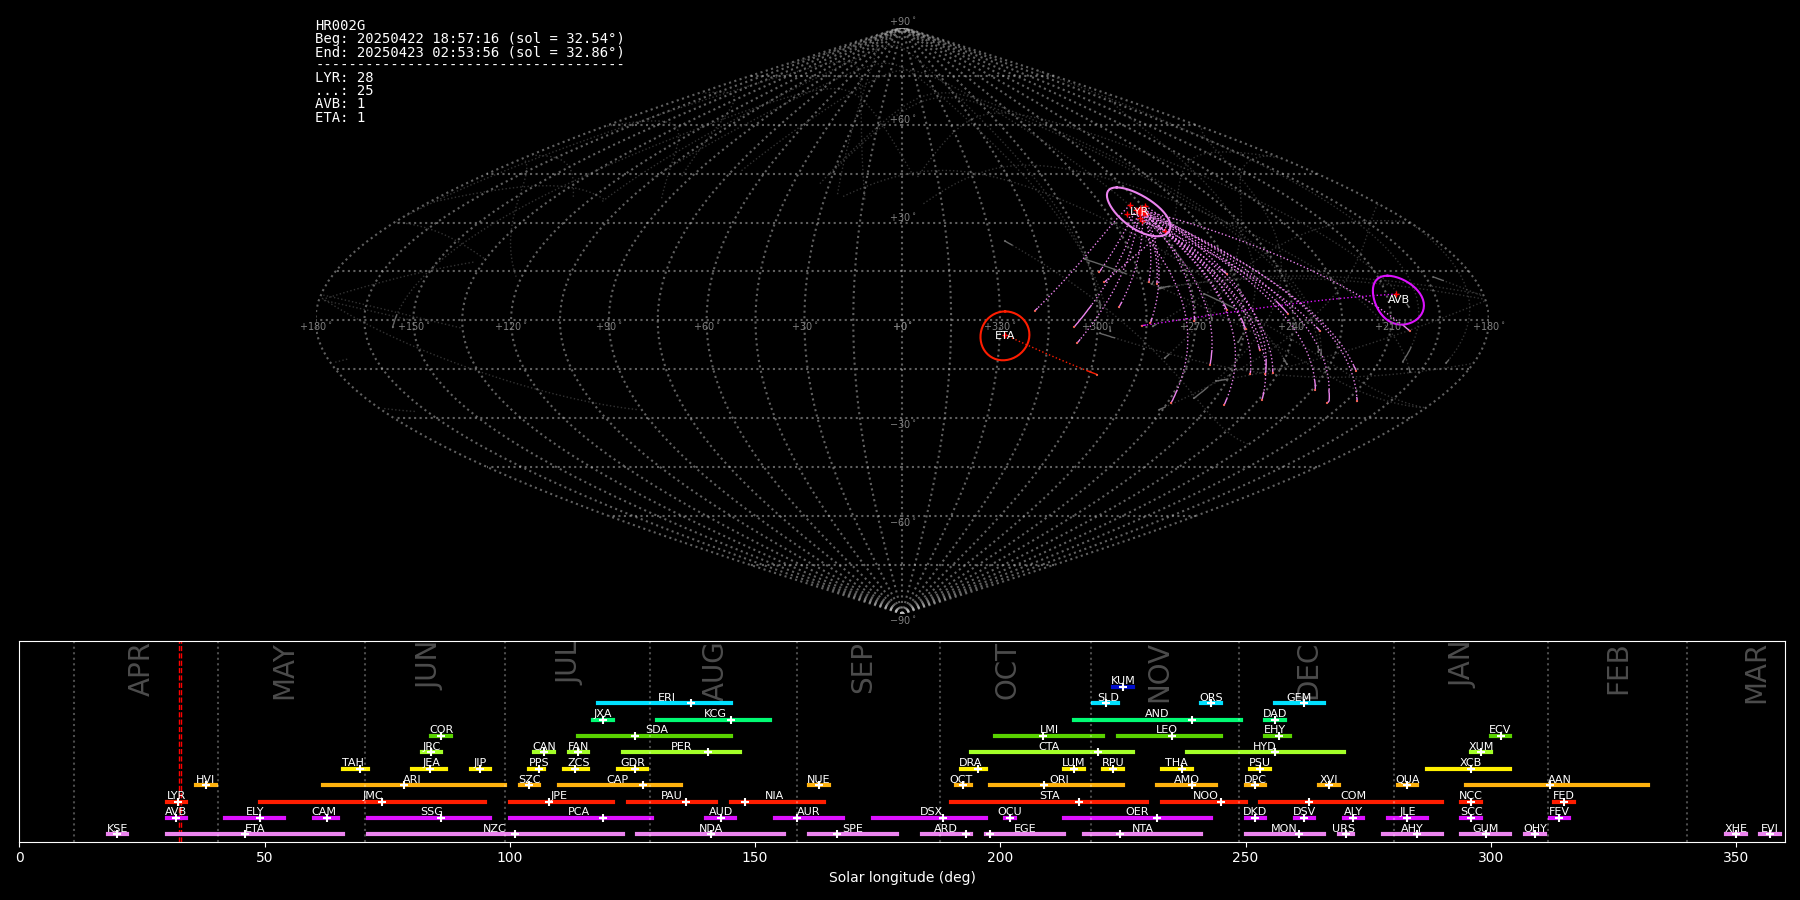Click the NTA shower bar label
This screenshot has height=900, width=1800.
click(x=1142, y=829)
